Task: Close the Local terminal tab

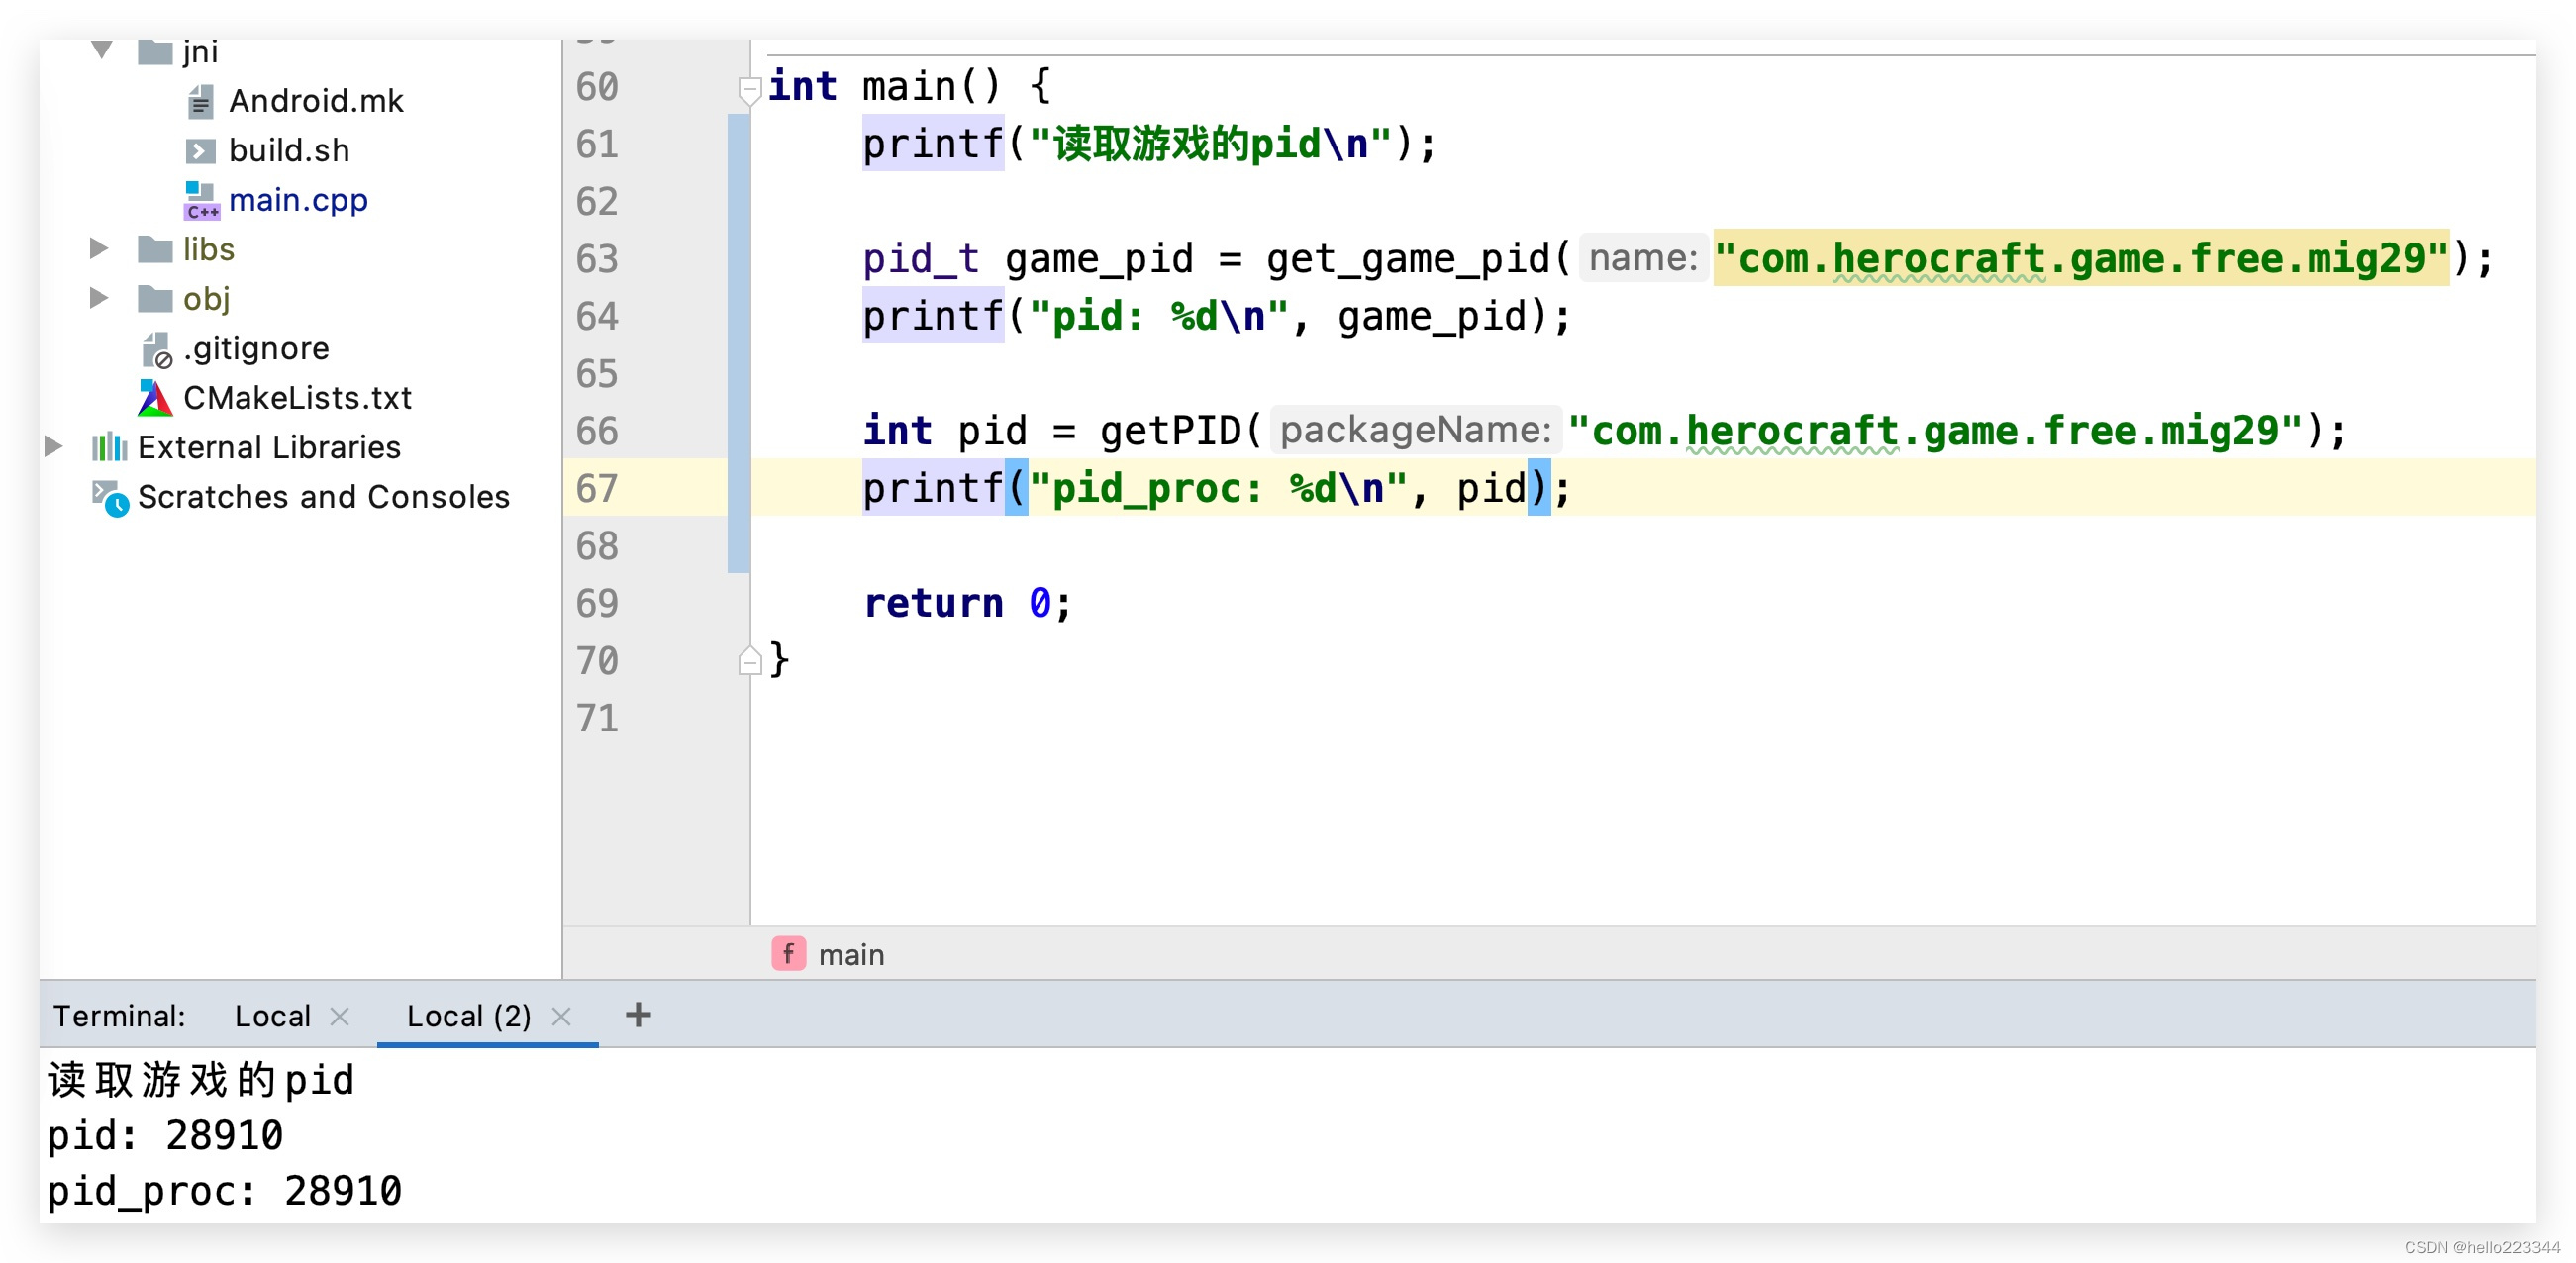Action: pos(340,1016)
